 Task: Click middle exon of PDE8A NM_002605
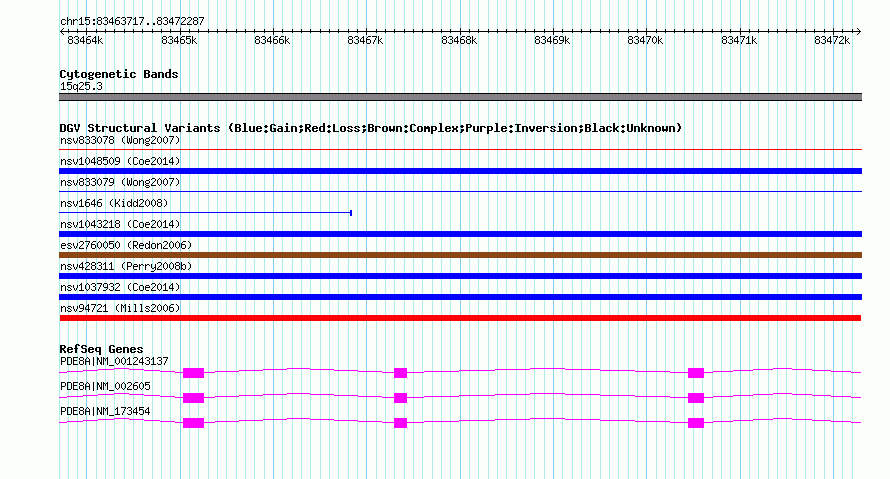[x=401, y=398]
